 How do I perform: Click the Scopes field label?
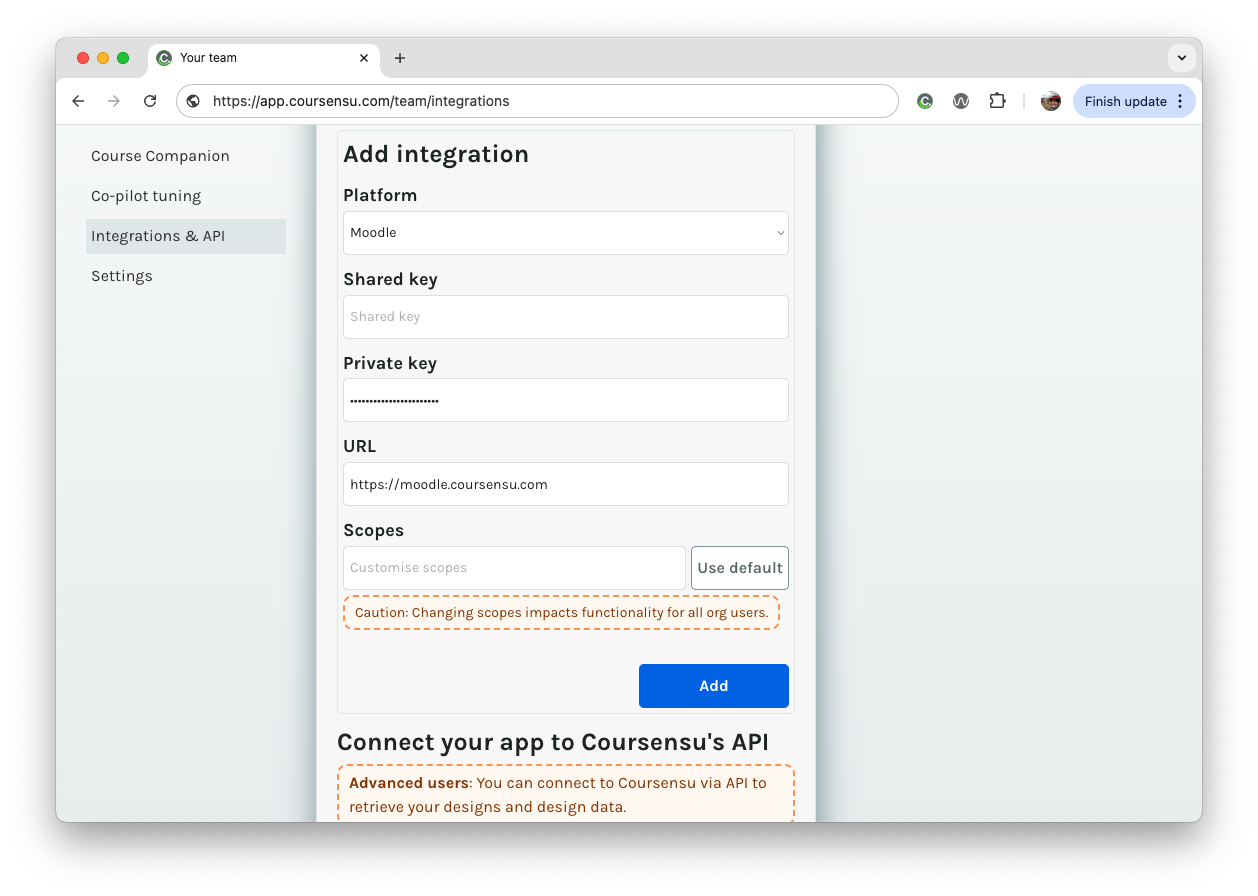coord(373,530)
